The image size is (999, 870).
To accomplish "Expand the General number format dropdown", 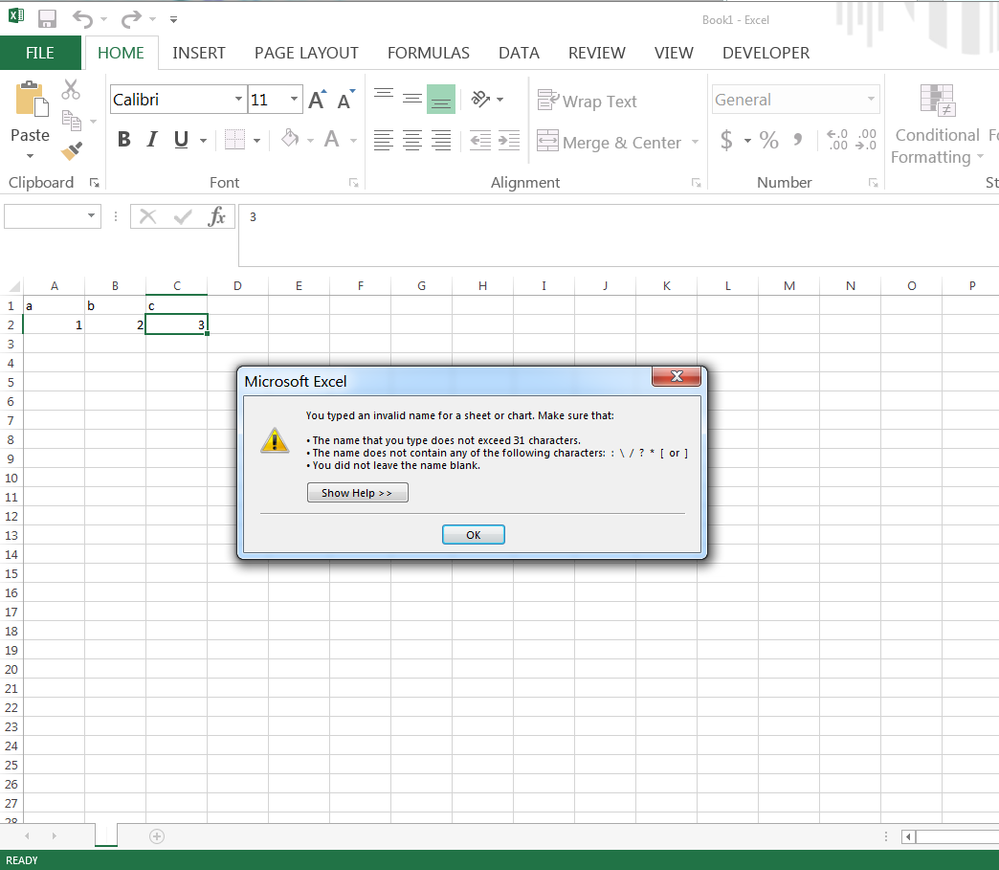I will [x=871, y=100].
